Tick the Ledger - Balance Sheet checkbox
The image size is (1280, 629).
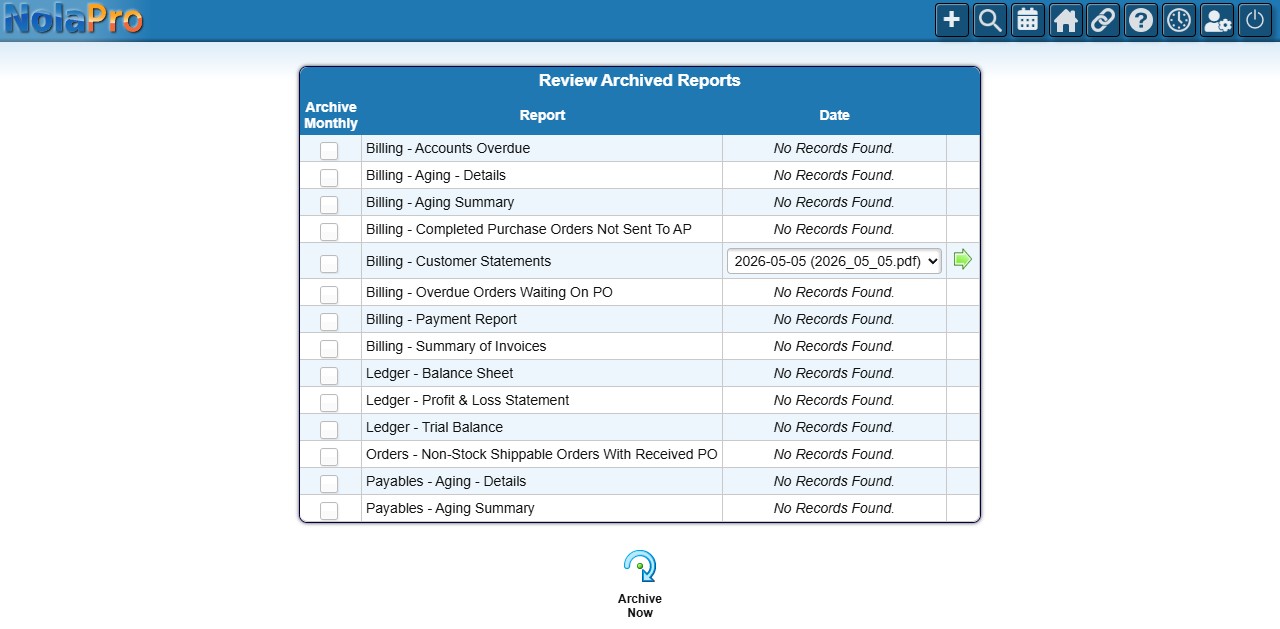329,376
